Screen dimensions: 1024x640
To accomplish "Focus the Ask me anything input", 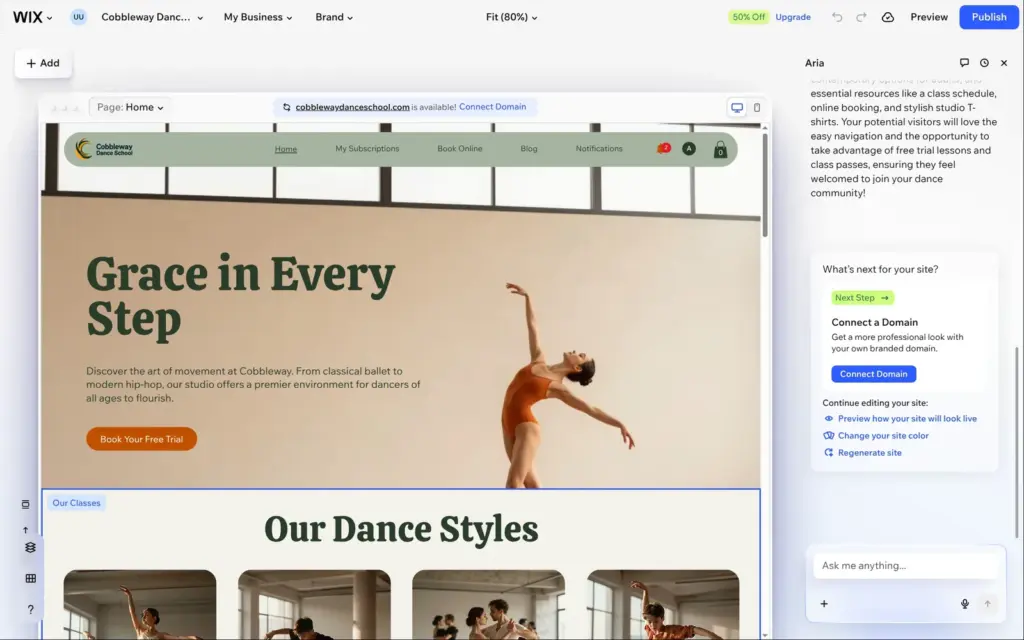I will [x=905, y=566].
